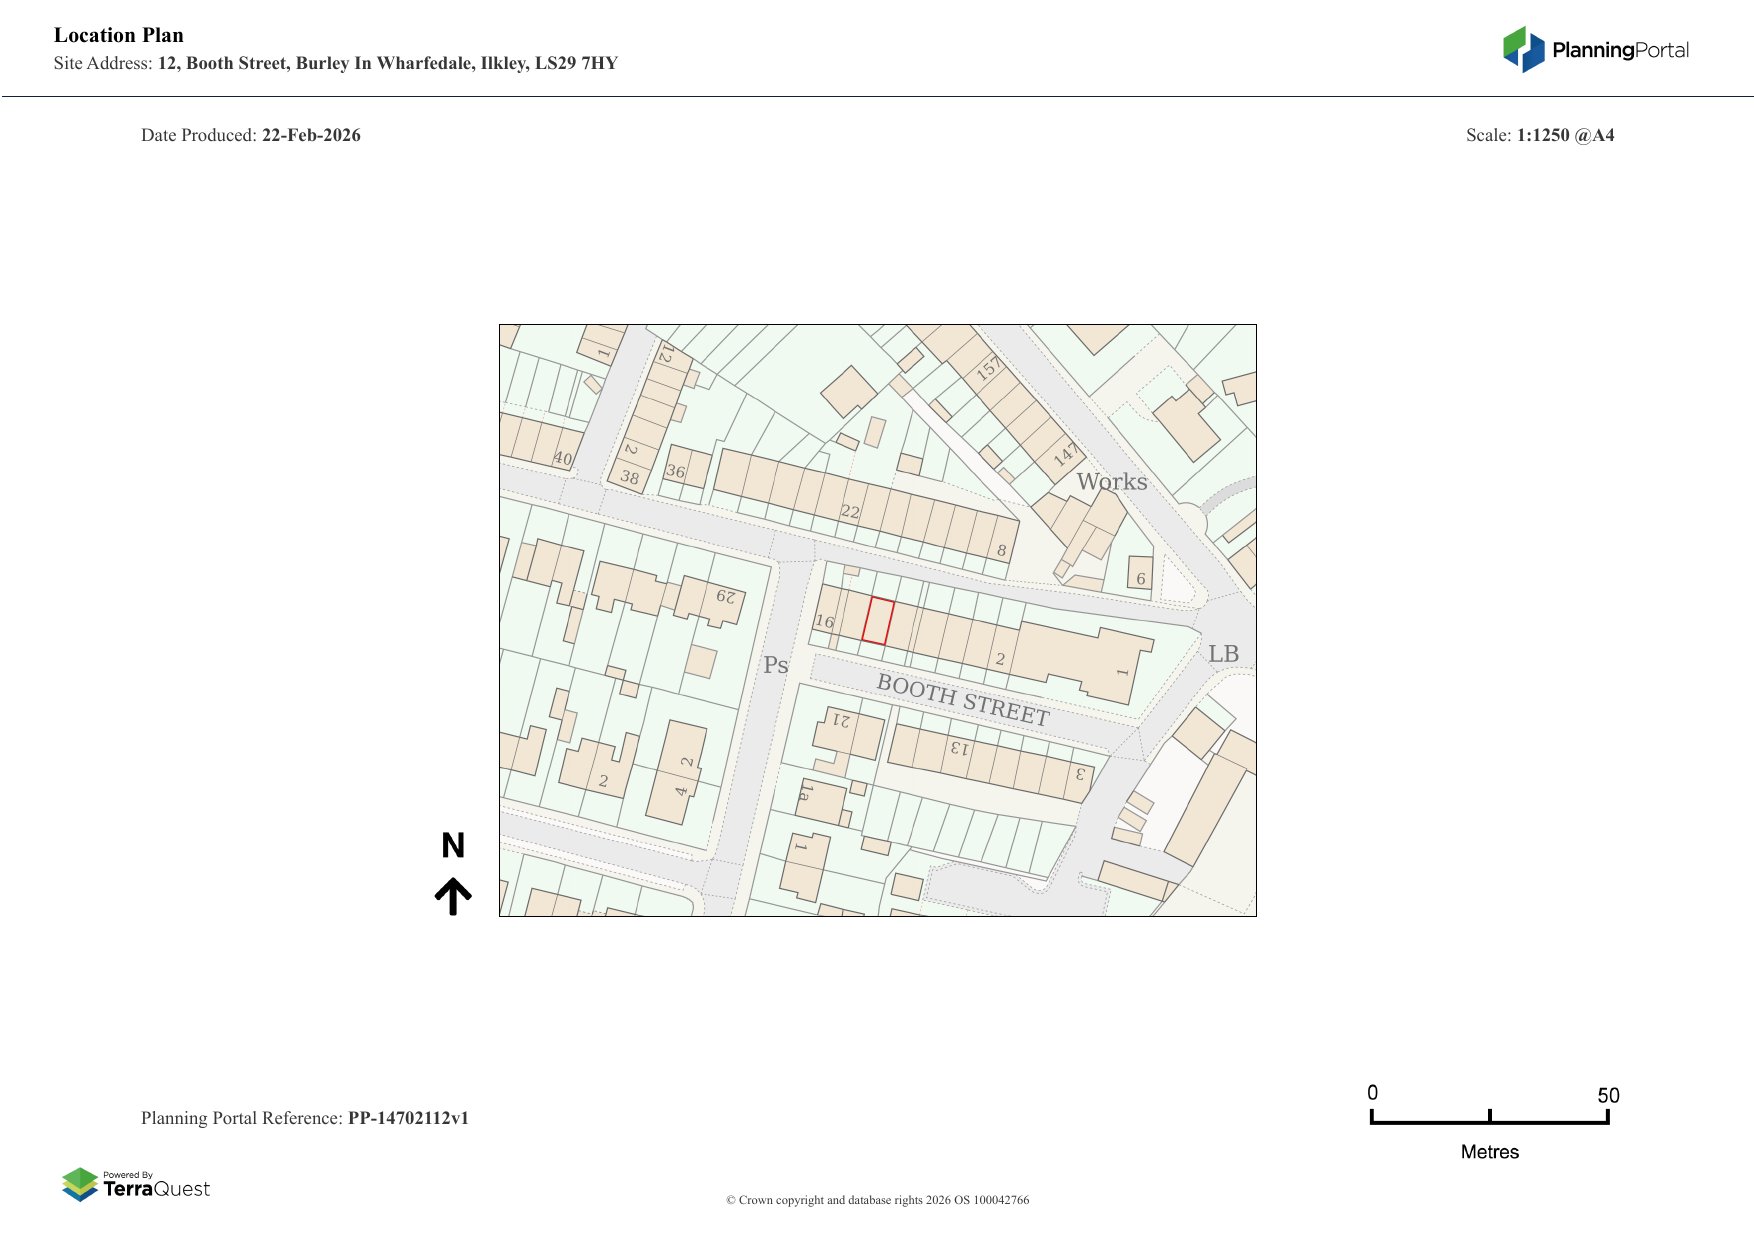Click the Location Plan heading
The width and height of the screenshot is (1754, 1241).
pyautogui.click(x=119, y=35)
